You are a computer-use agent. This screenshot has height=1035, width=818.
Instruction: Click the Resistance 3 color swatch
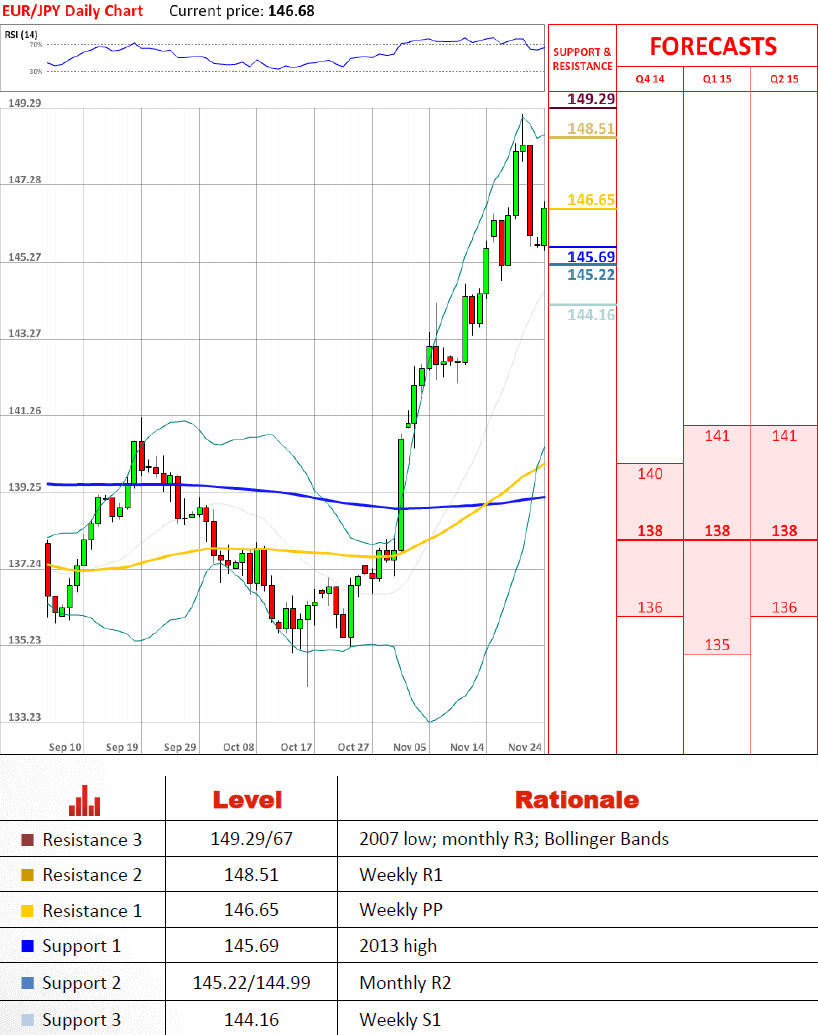(27, 840)
